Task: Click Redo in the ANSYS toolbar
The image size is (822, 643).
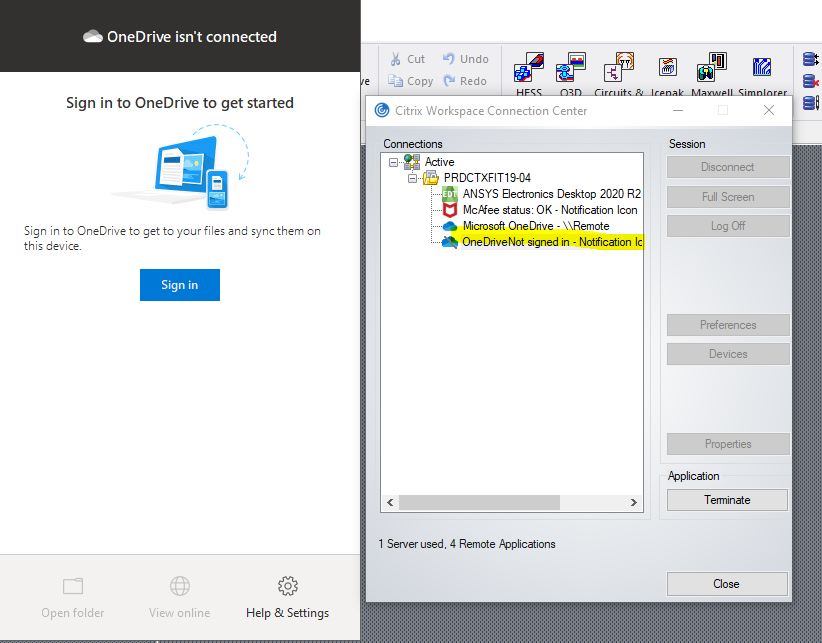Action: [x=465, y=81]
